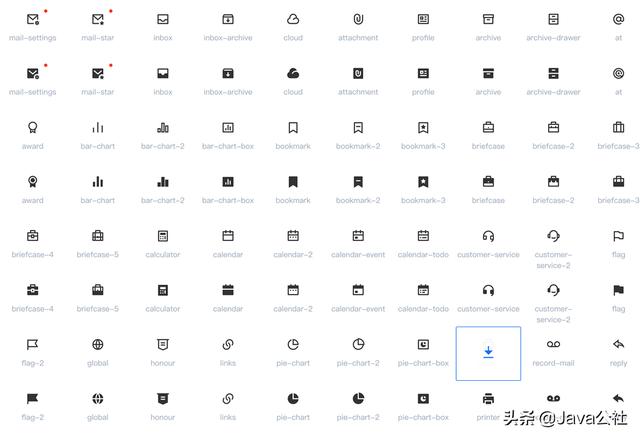Choose the filled honour badge icon

click(x=163, y=399)
